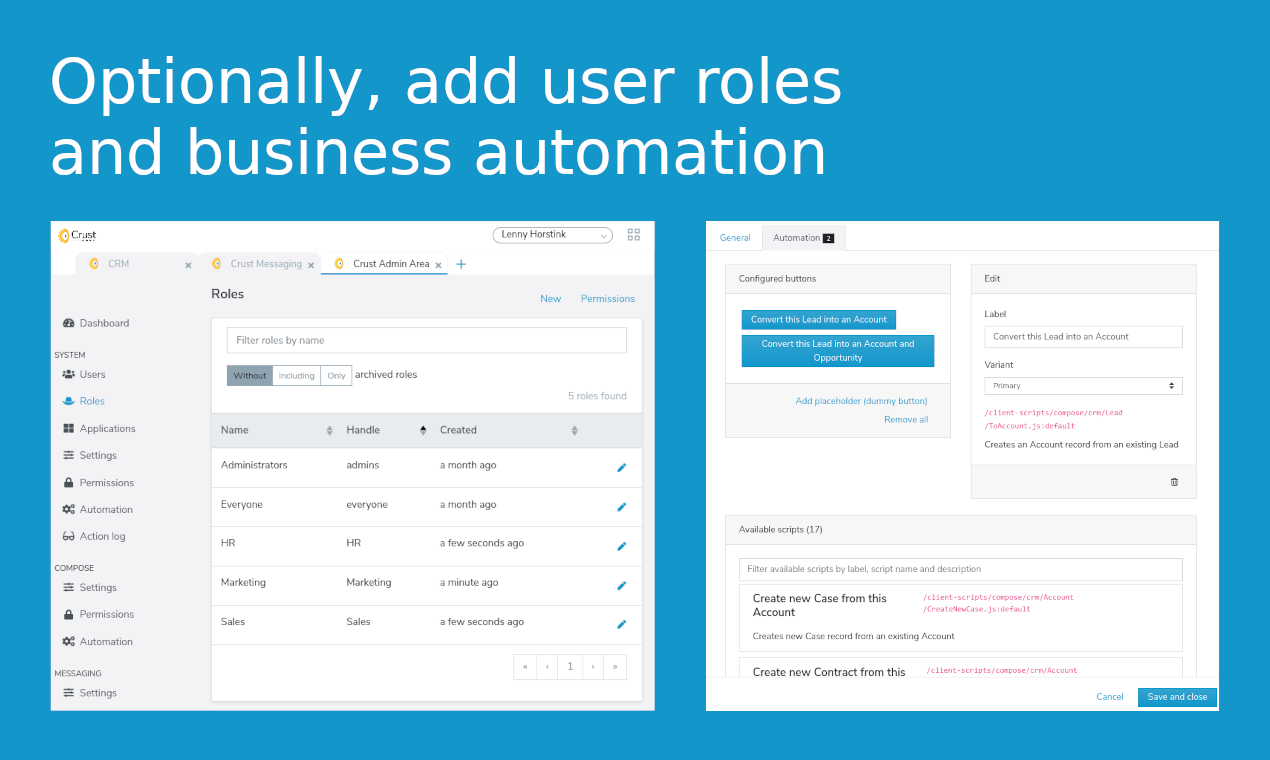Go to first page of roles
1270x760 pixels.
pyautogui.click(x=525, y=667)
